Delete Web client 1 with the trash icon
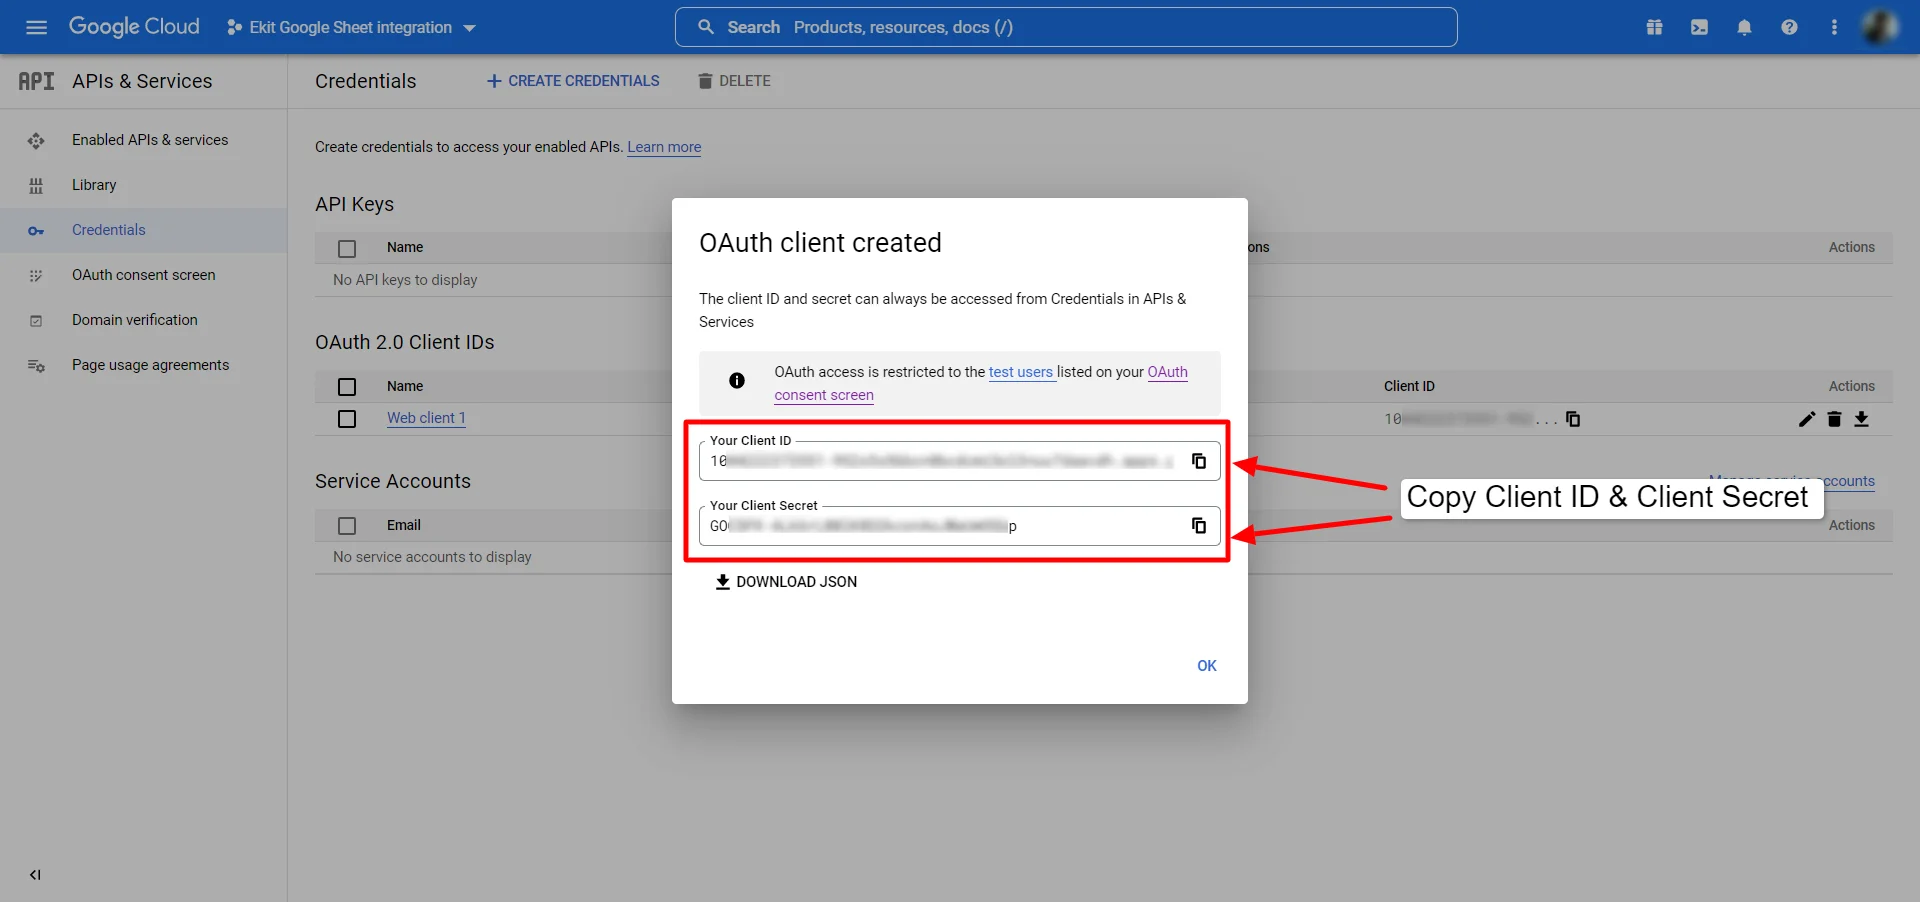Viewport: 1920px width, 902px height. (x=1834, y=419)
